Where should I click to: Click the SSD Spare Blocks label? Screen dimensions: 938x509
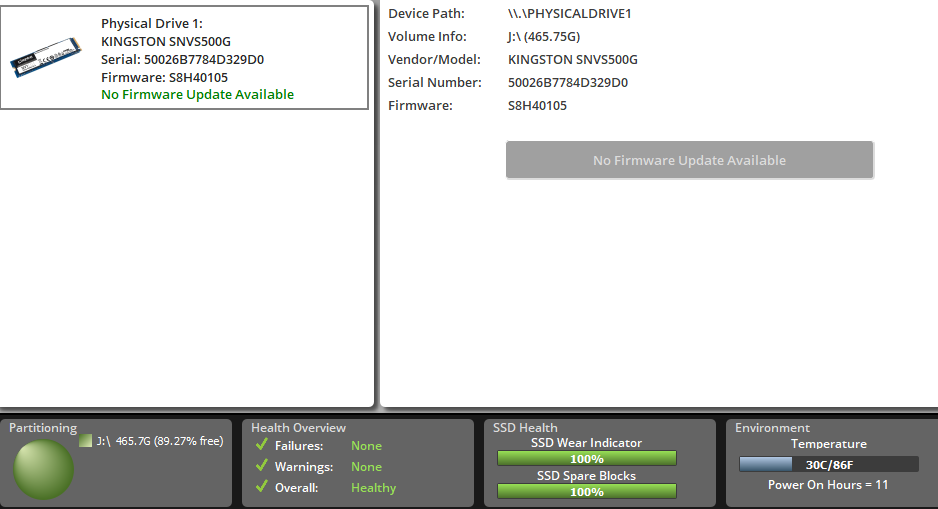click(x=586, y=476)
